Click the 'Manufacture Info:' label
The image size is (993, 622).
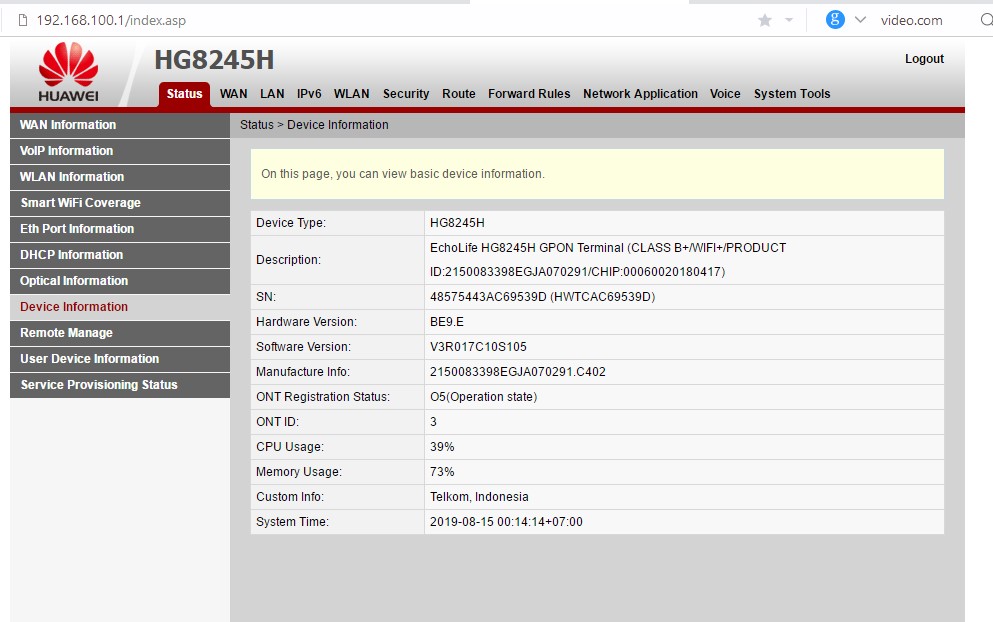click(303, 372)
